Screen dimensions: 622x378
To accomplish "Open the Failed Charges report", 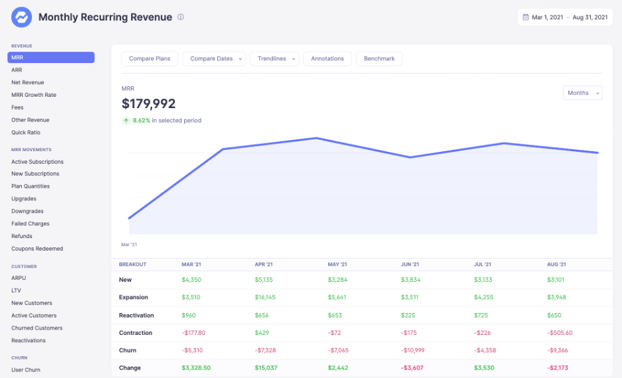I will (x=30, y=224).
